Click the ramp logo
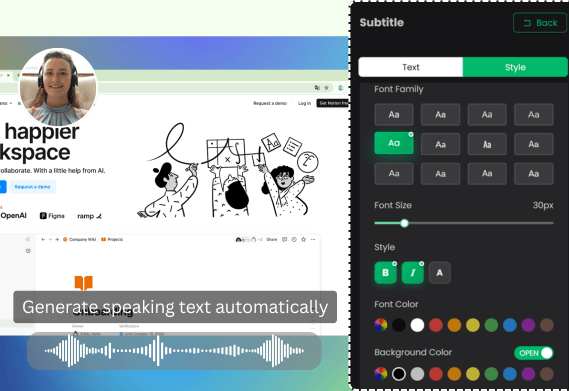This screenshot has height=391, width=569. click(x=90, y=216)
